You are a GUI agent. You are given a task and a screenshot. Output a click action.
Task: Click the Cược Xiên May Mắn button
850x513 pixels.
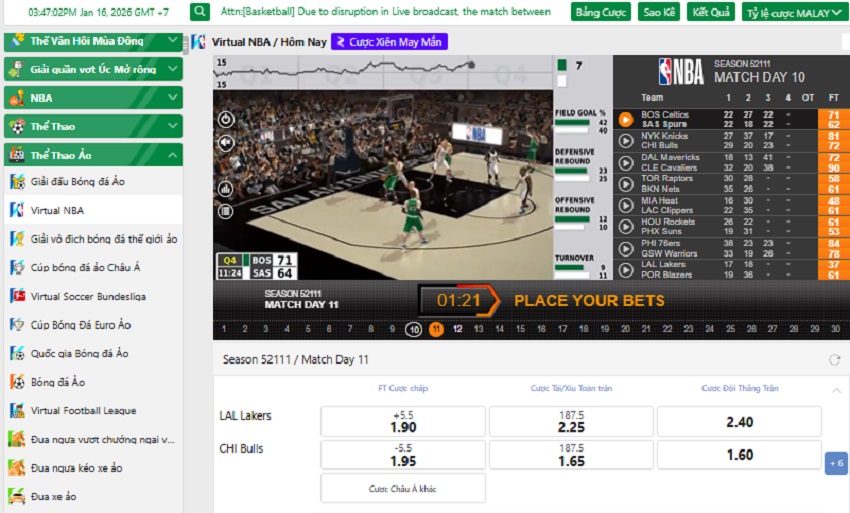389,42
